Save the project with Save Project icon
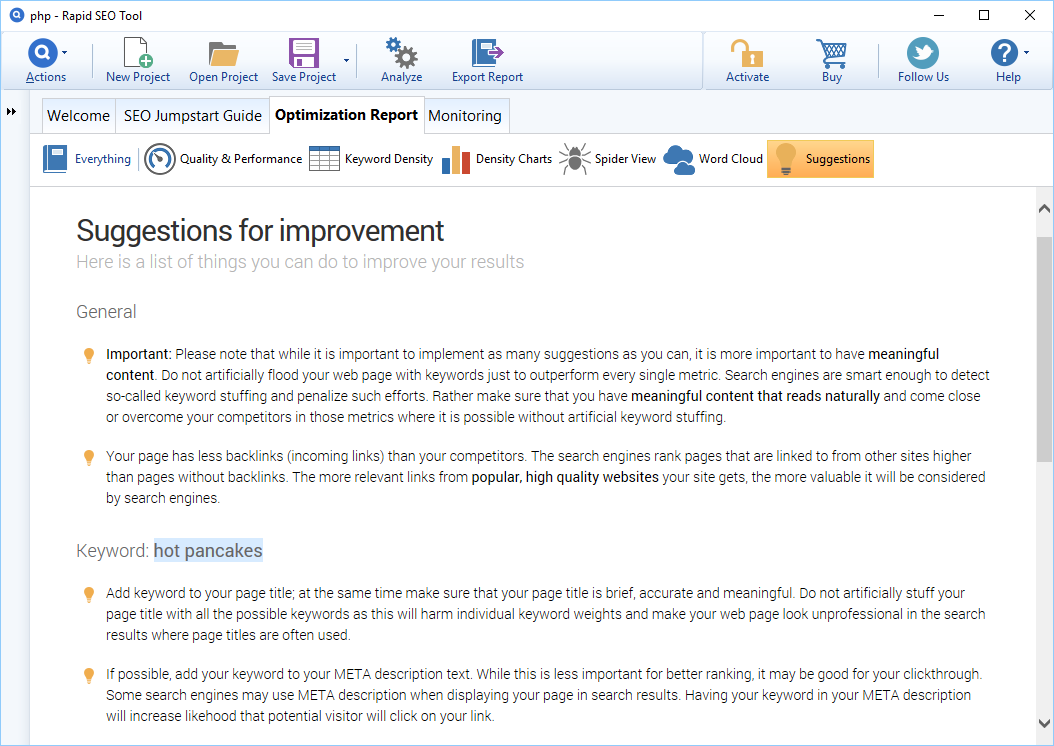 [303, 53]
